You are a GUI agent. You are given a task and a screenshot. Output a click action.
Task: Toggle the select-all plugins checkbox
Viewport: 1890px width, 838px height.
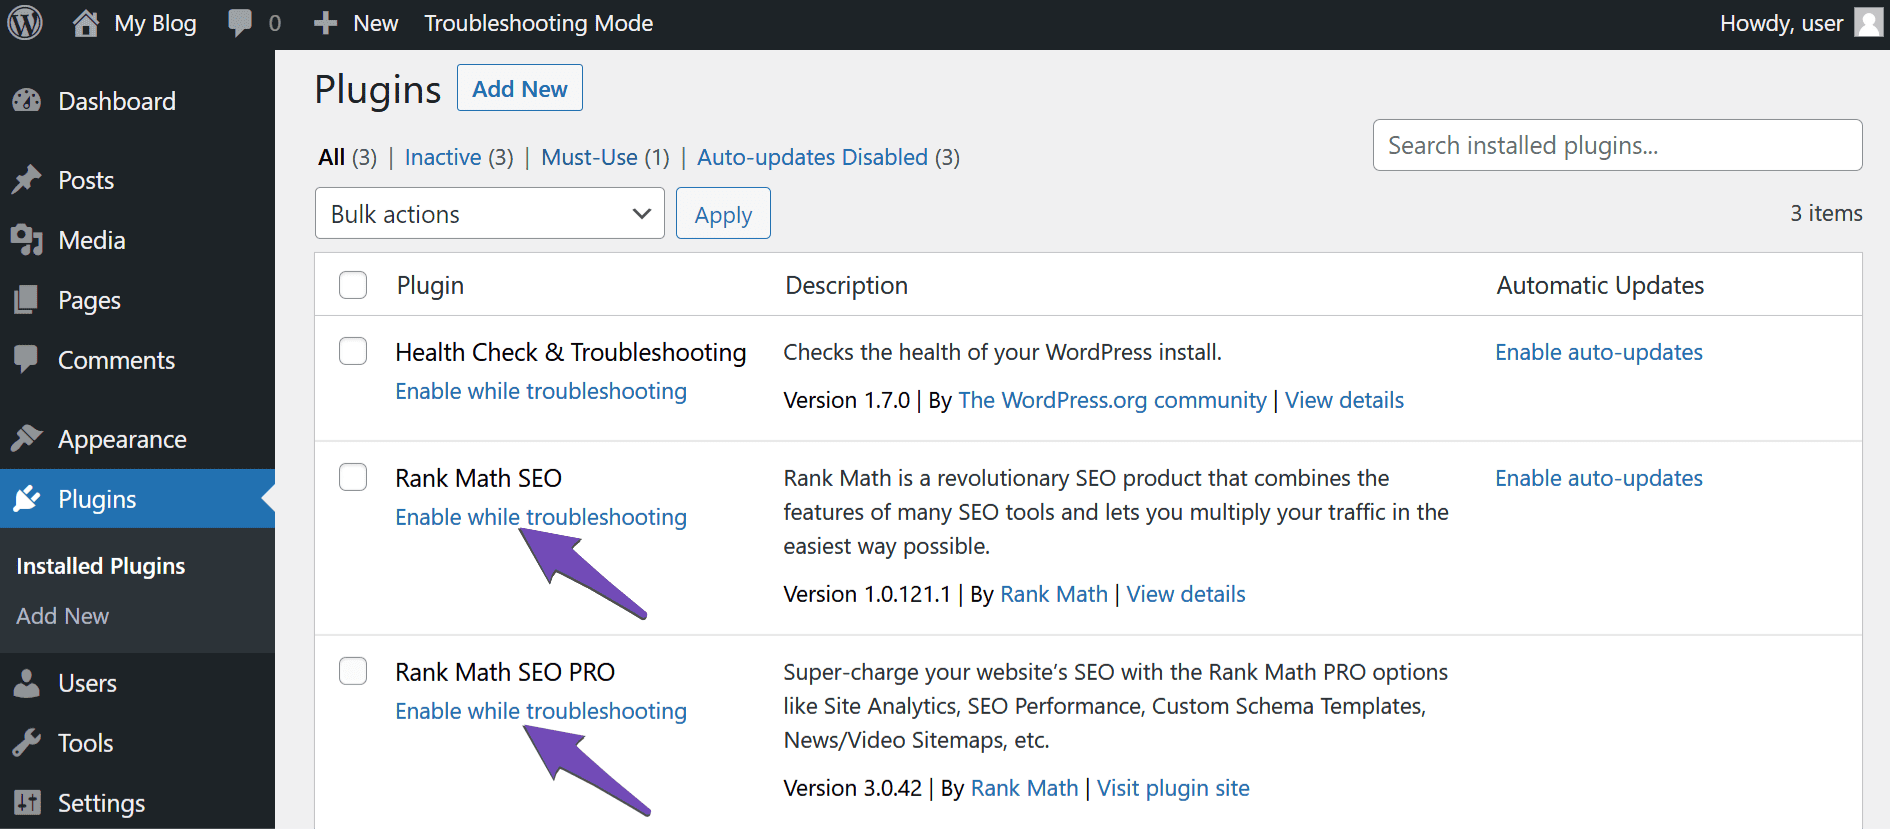point(353,285)
